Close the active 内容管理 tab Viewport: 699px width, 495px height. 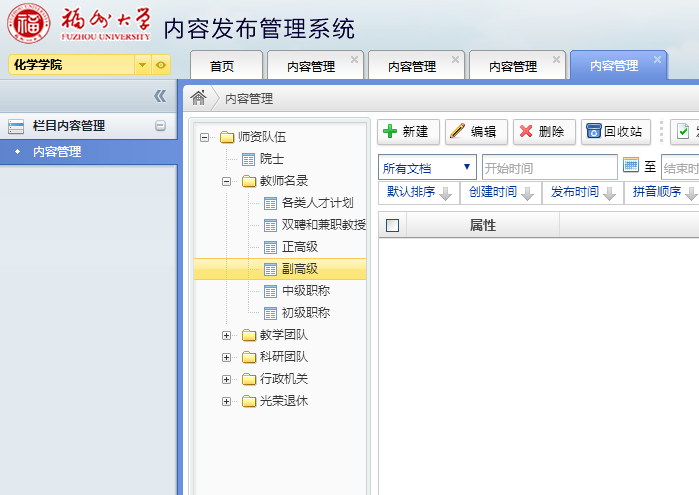point(657,59)
